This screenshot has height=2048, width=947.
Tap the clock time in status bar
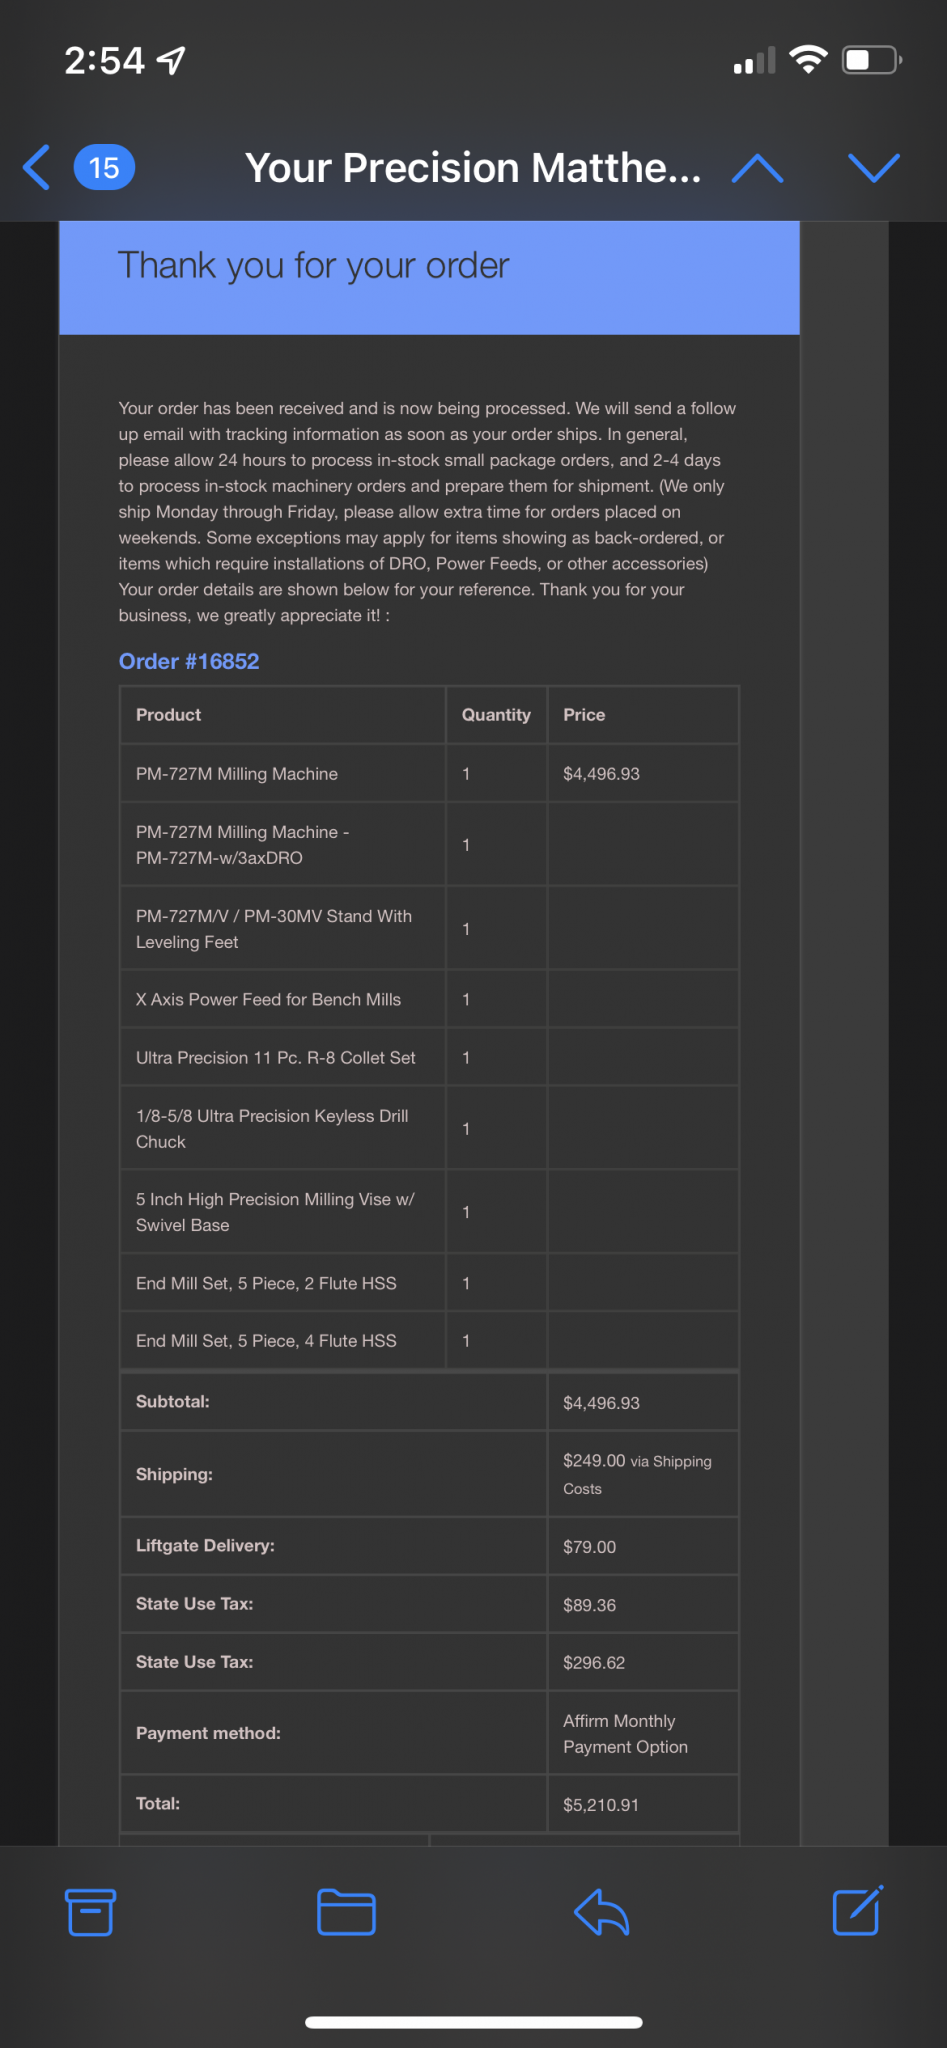tap(105, 61)
